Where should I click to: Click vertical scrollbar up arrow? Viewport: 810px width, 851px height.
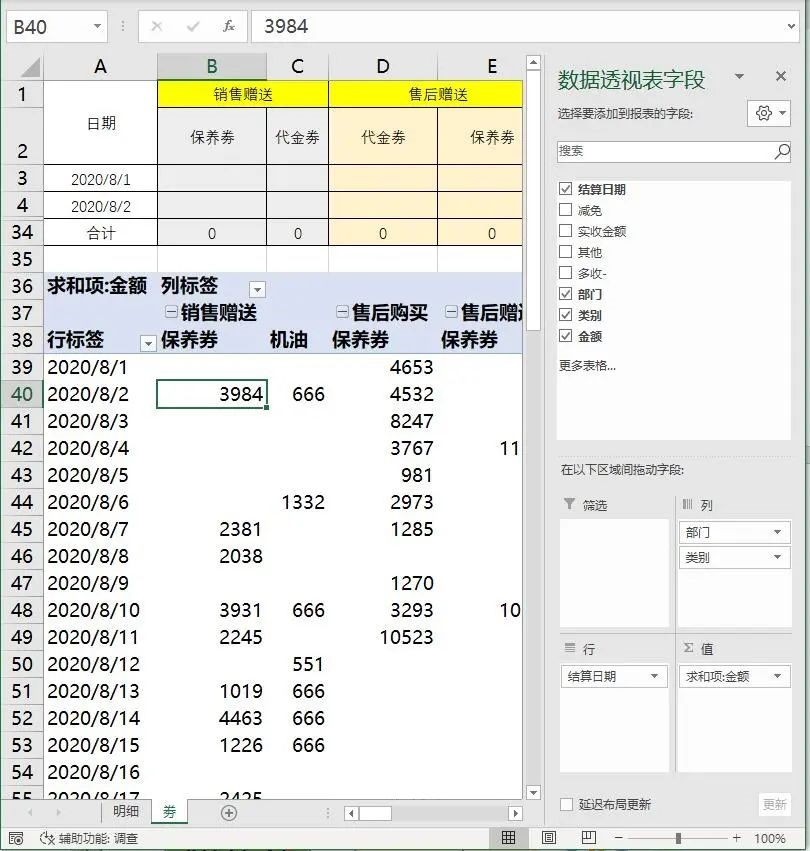(x=533, y=62)
